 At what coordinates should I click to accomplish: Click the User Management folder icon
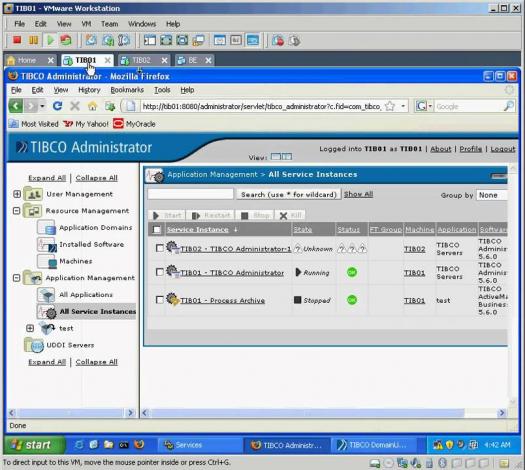point(32,194)
